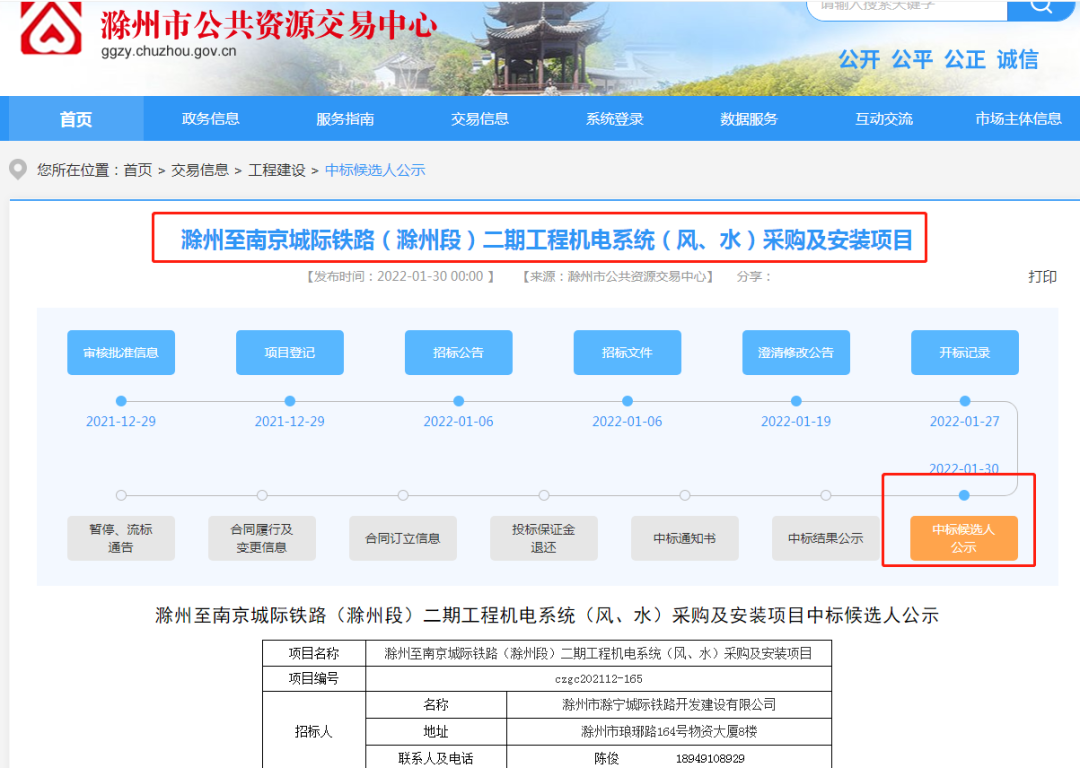Select the 开标记录 stage button

pyautogui.click(x=964, y=353)
